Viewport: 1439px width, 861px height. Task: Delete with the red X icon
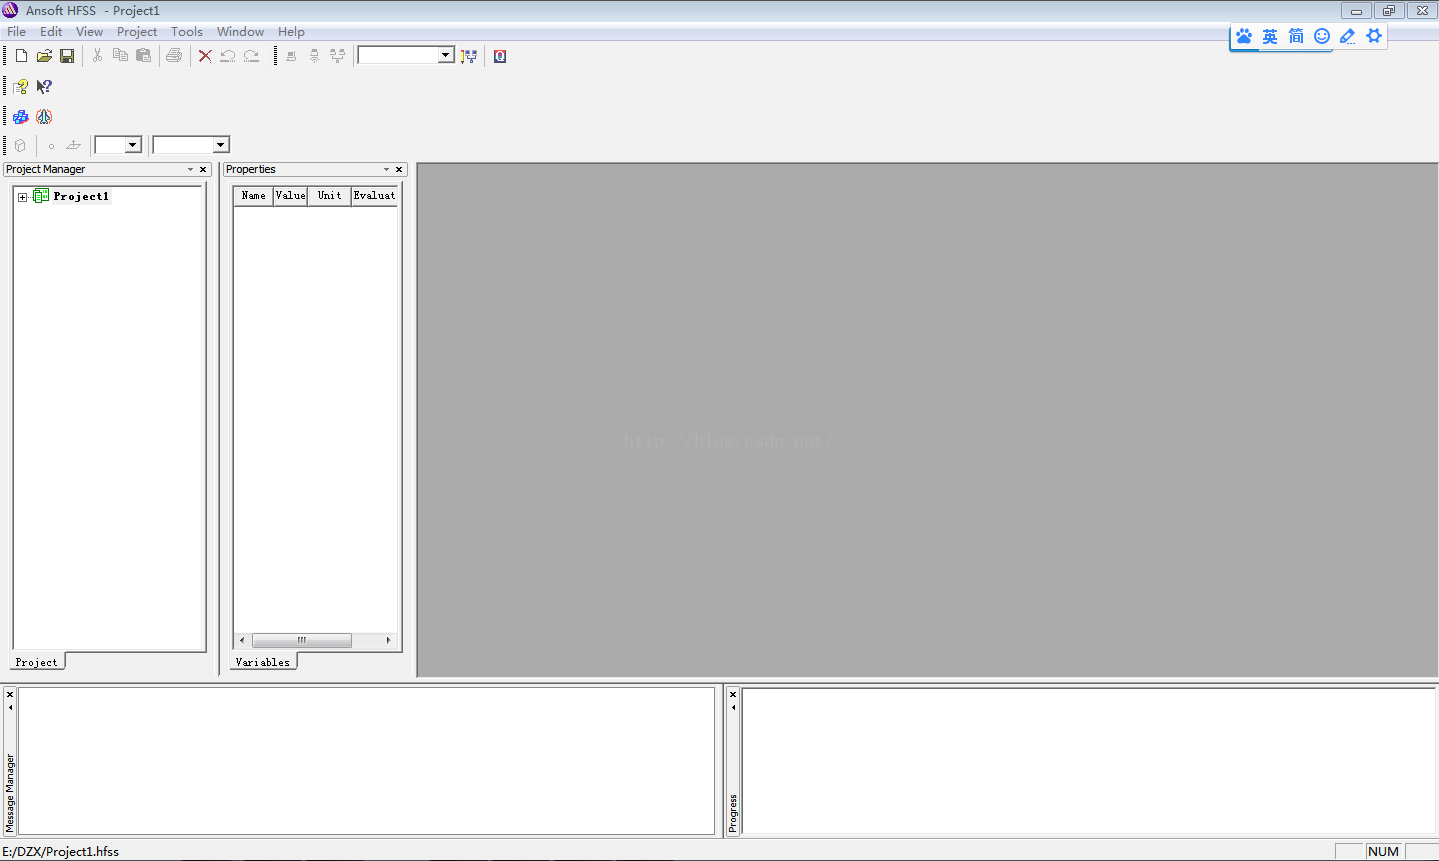tap(205, 56)
